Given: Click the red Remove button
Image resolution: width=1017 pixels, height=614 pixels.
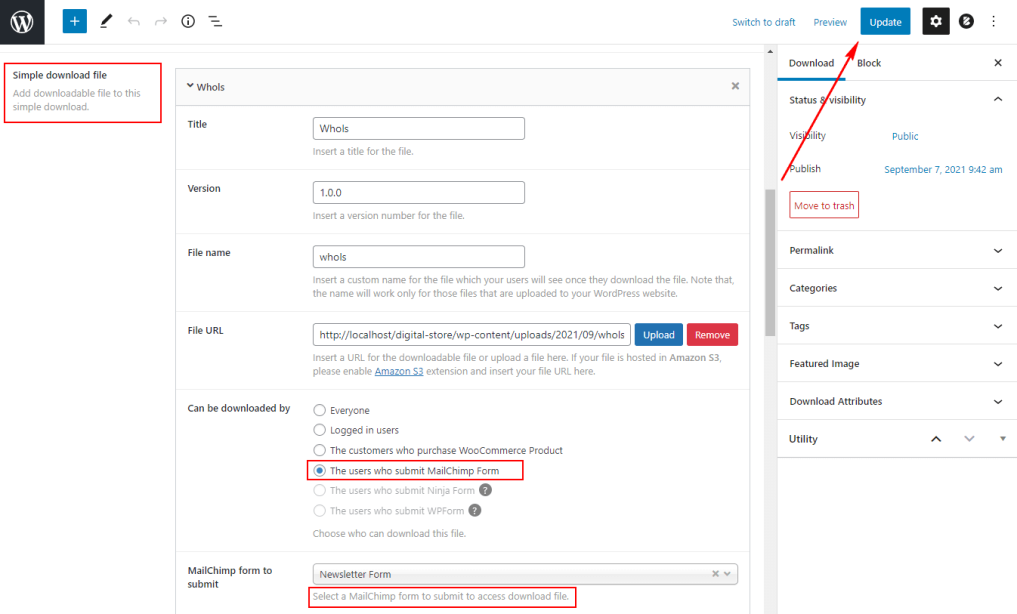Looking at the screenshot, I should click(x=712, y=335).
